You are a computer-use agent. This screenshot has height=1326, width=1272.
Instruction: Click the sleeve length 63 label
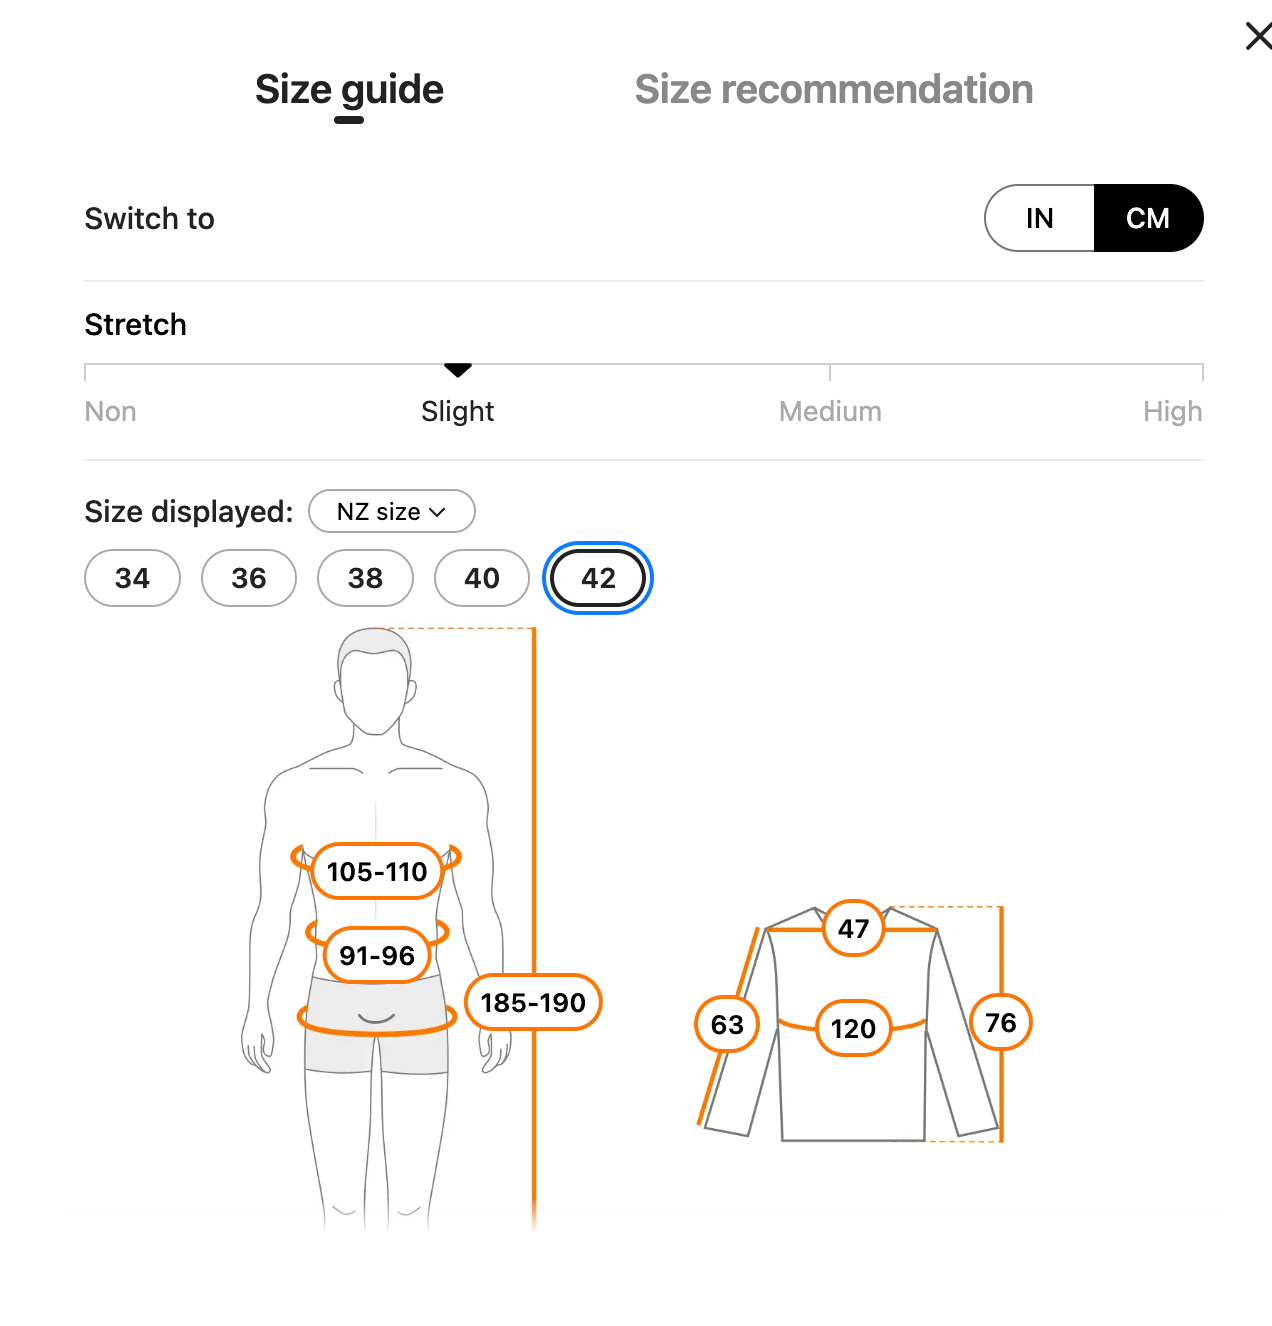(x=727, y=1024)
